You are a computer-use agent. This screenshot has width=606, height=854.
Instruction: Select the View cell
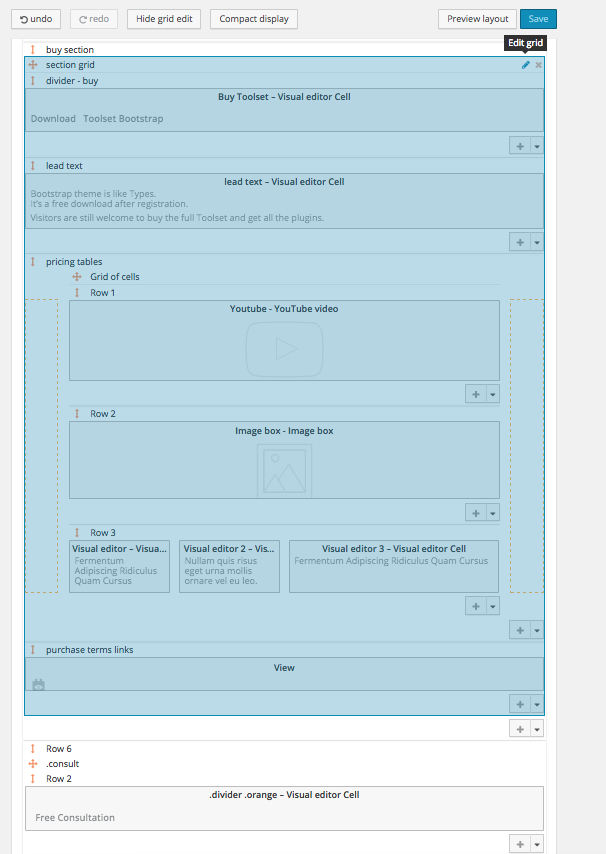point(284,674)
